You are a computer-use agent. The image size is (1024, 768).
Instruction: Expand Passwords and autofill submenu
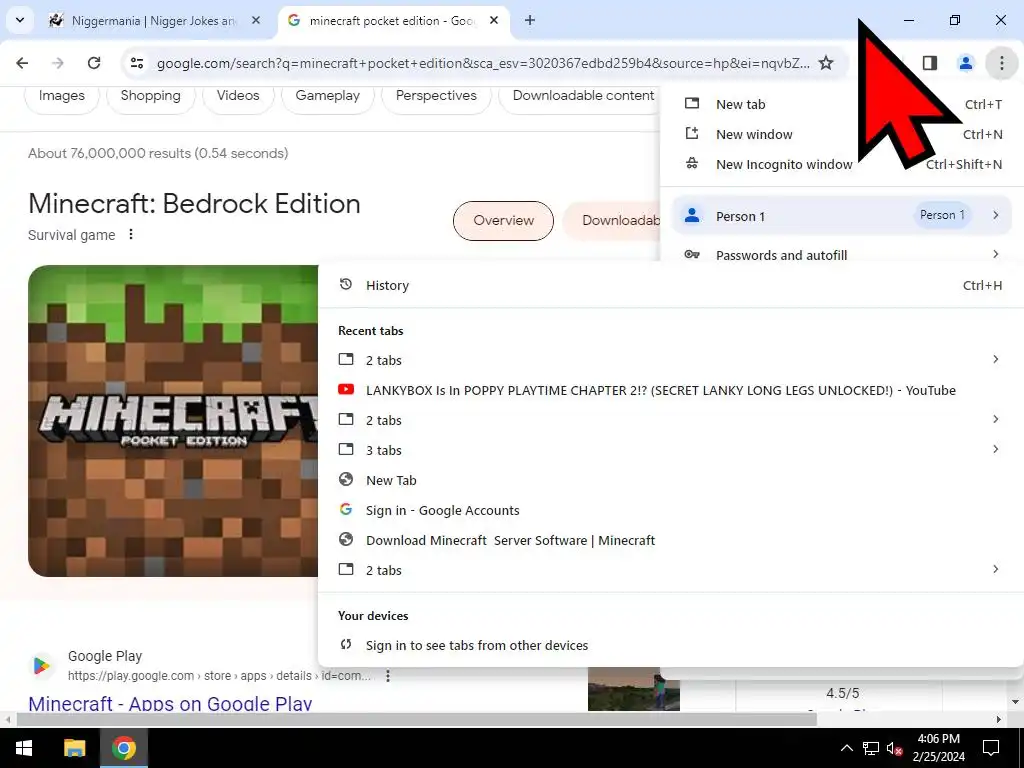coord(842,255)
